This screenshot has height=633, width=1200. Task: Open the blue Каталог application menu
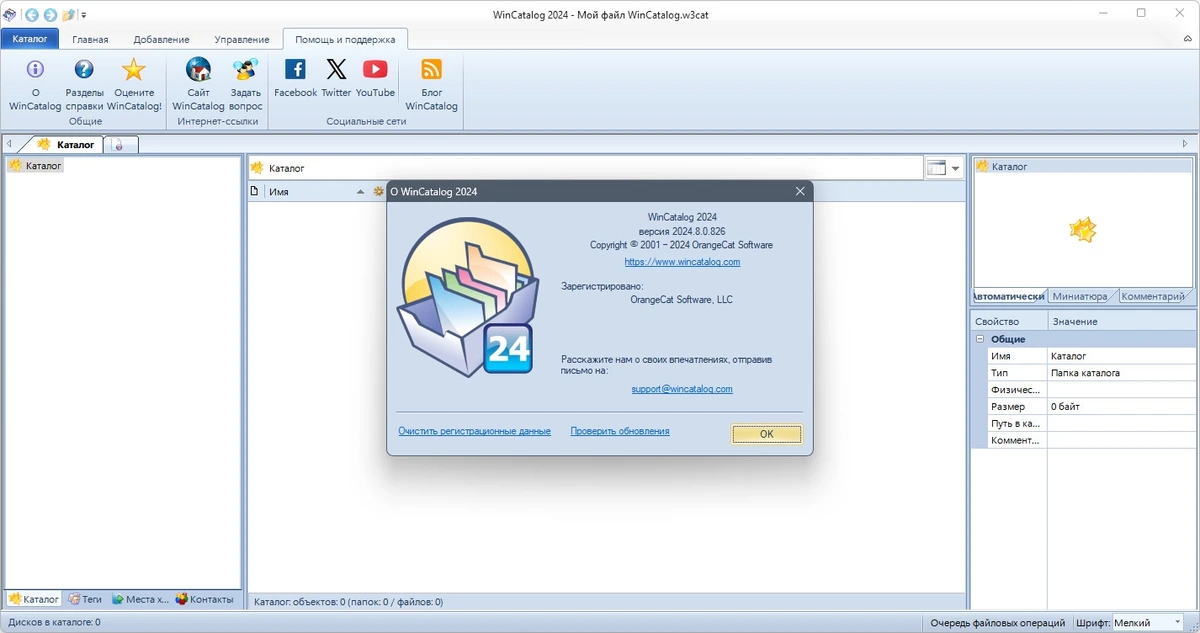click(x=30, y=39)
